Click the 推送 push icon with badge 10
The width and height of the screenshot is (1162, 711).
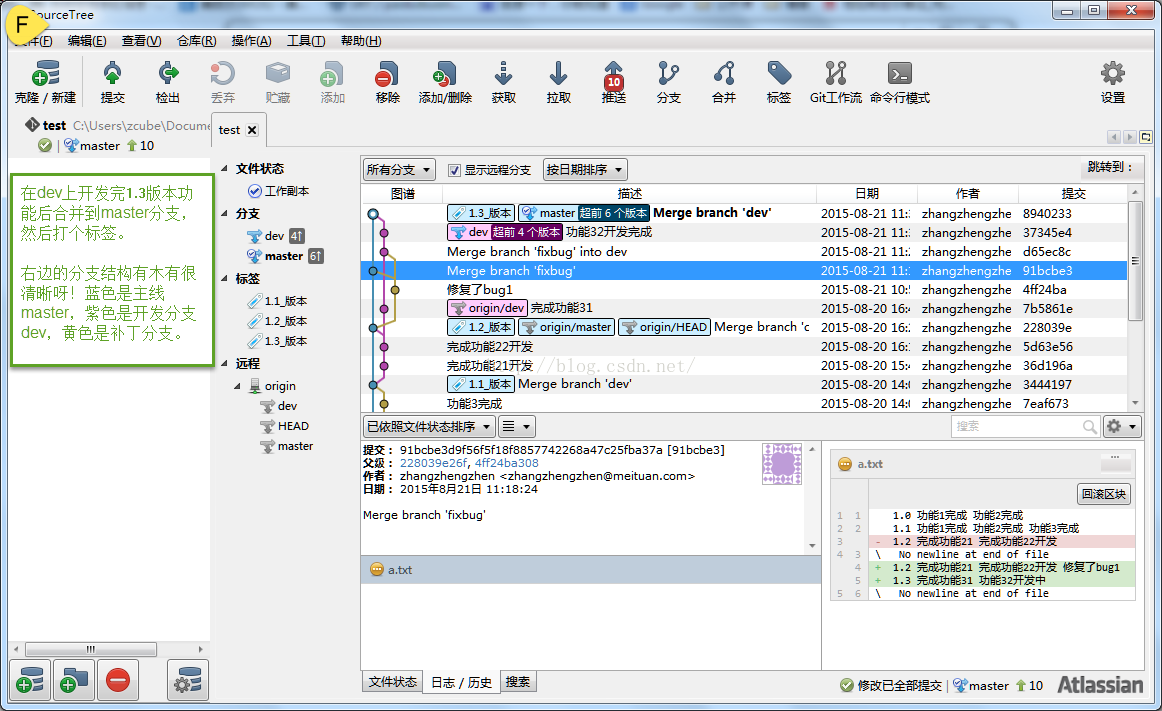point(614,75)
